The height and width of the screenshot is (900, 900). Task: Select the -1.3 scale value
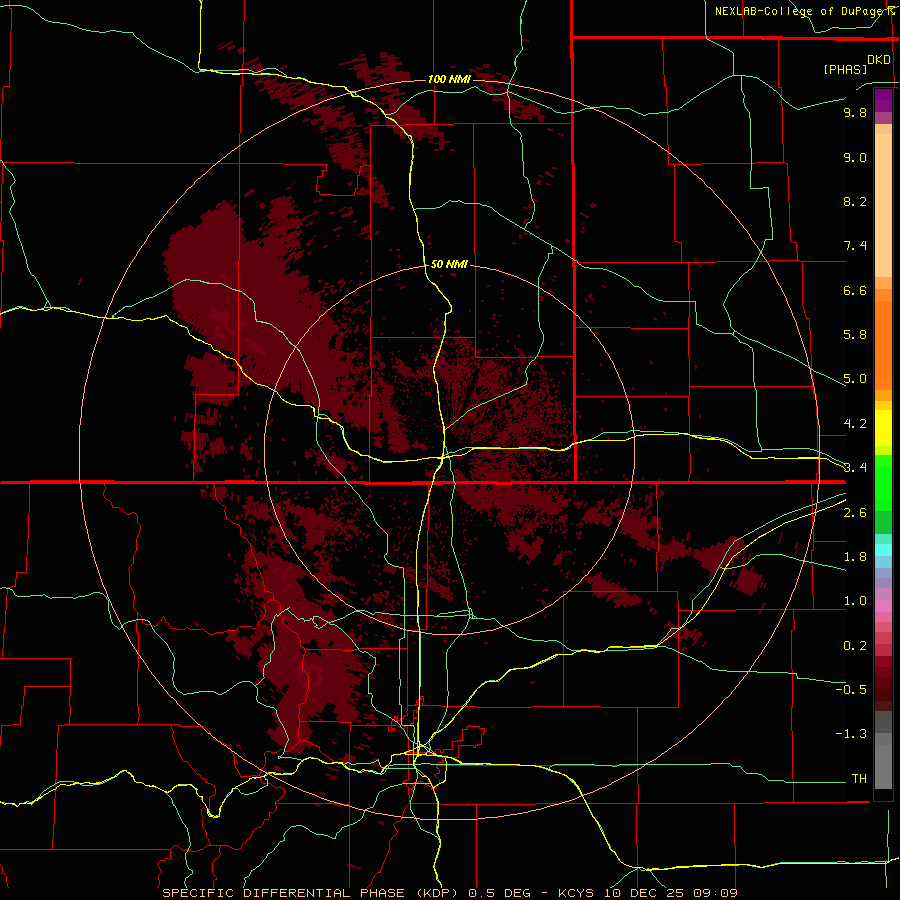coord(851,734)
